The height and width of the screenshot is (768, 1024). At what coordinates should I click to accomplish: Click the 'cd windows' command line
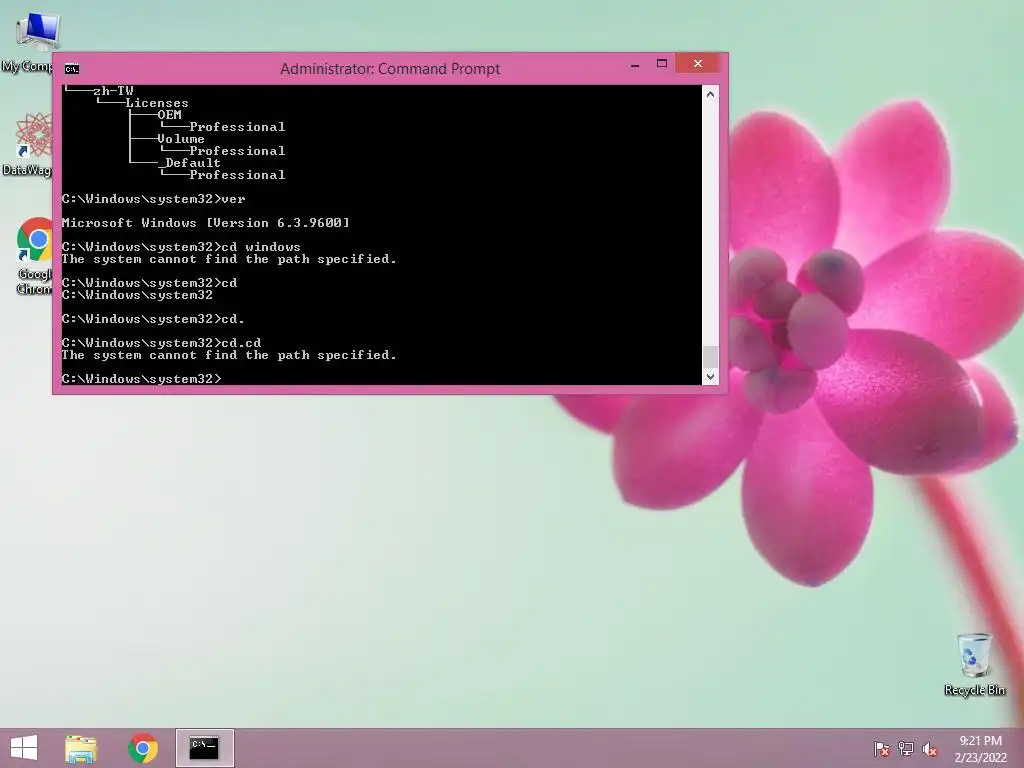pos(181,247)
